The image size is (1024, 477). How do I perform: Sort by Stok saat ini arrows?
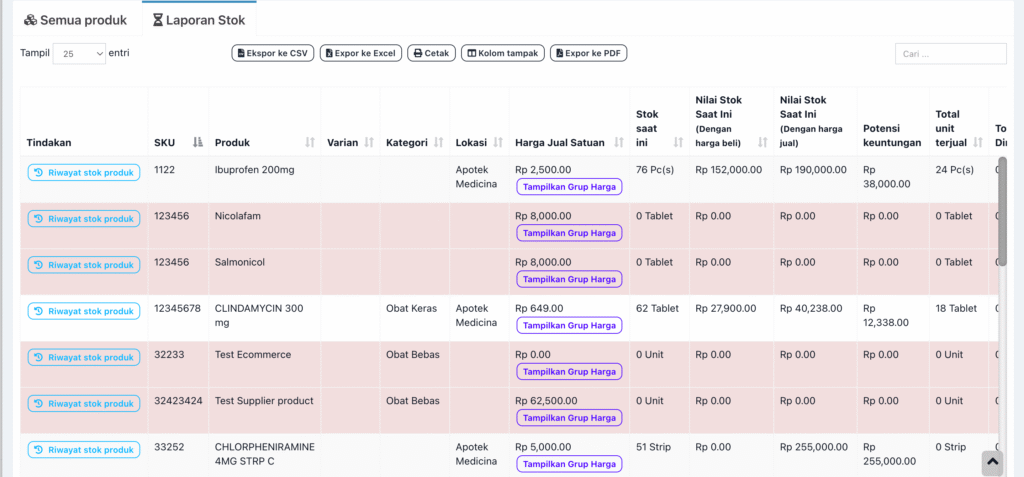pos(677,143)
